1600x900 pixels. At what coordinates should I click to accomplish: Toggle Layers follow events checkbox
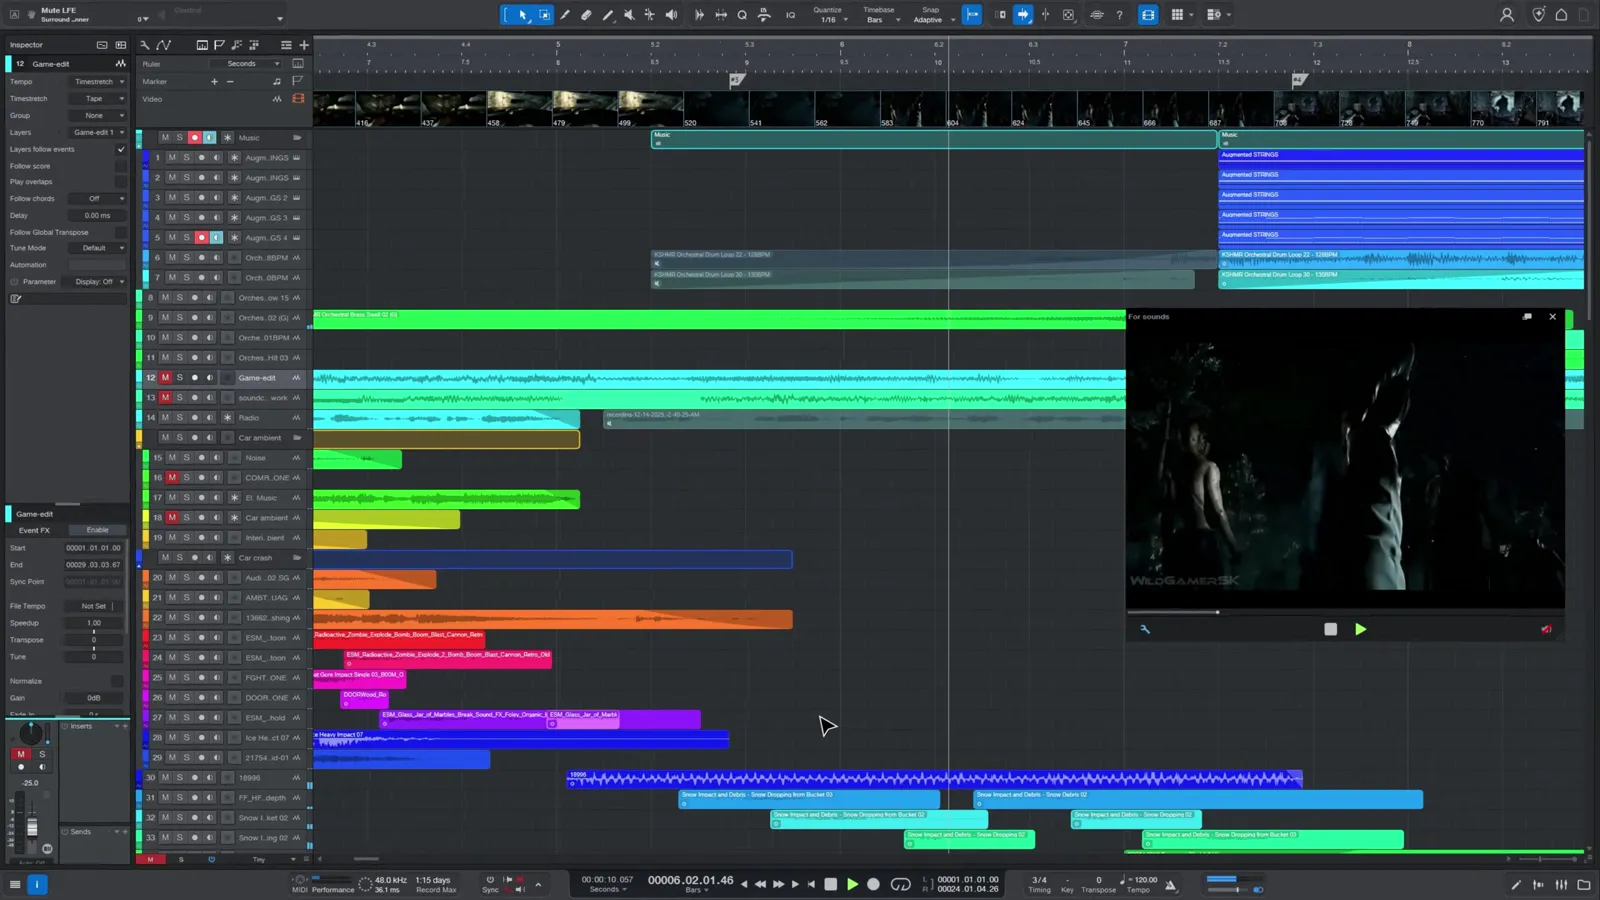(x=121, y=149)
